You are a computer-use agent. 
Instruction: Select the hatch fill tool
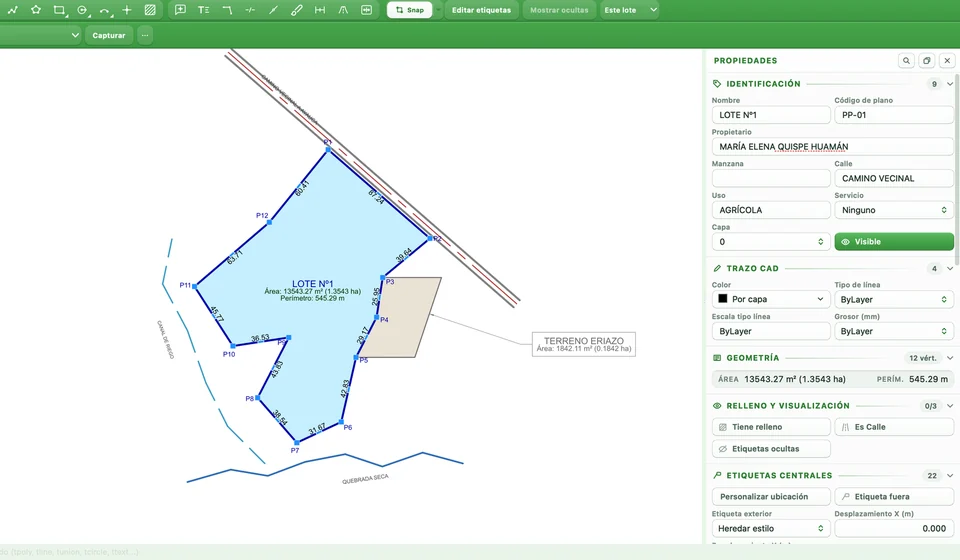150,10
